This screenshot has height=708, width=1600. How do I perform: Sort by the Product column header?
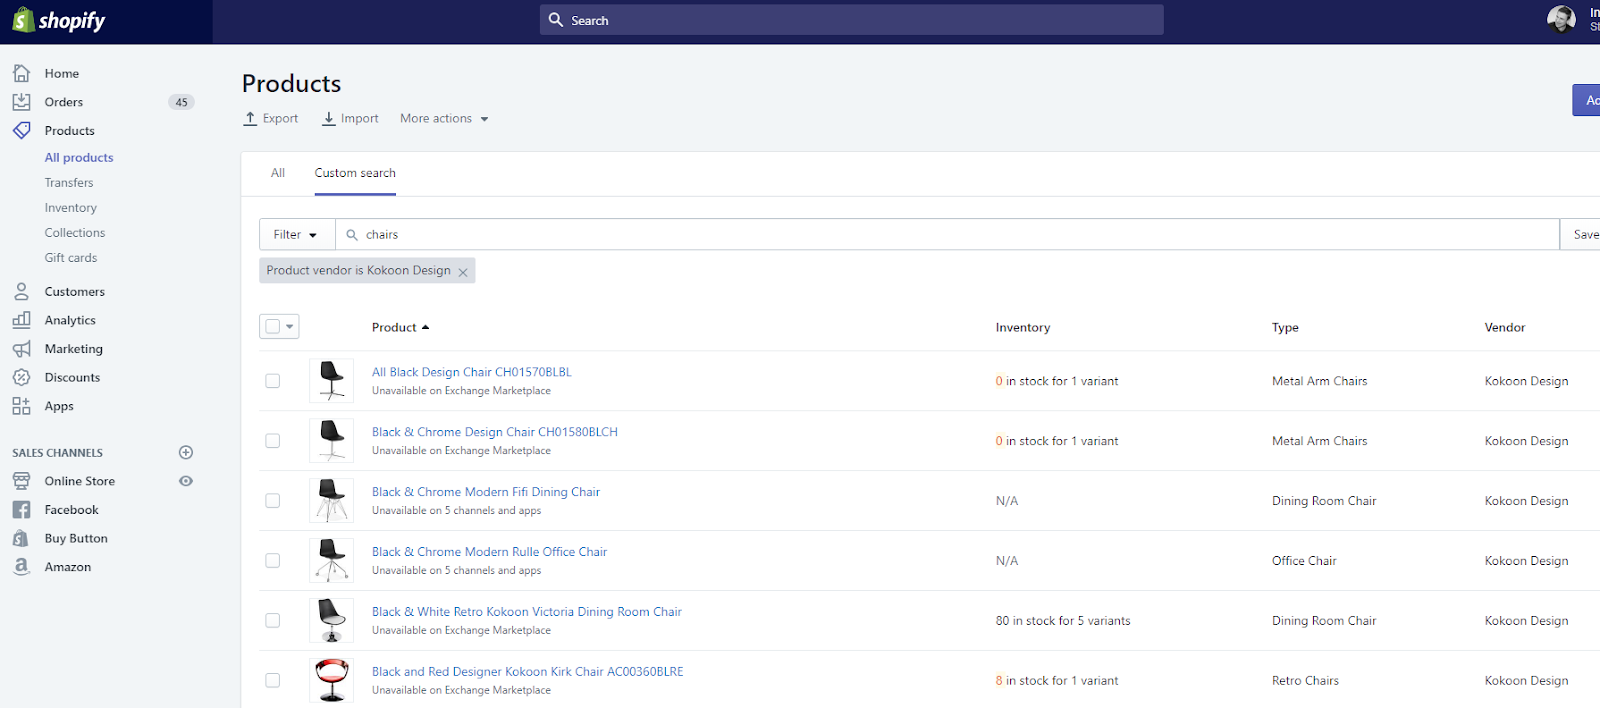(400, 327)
